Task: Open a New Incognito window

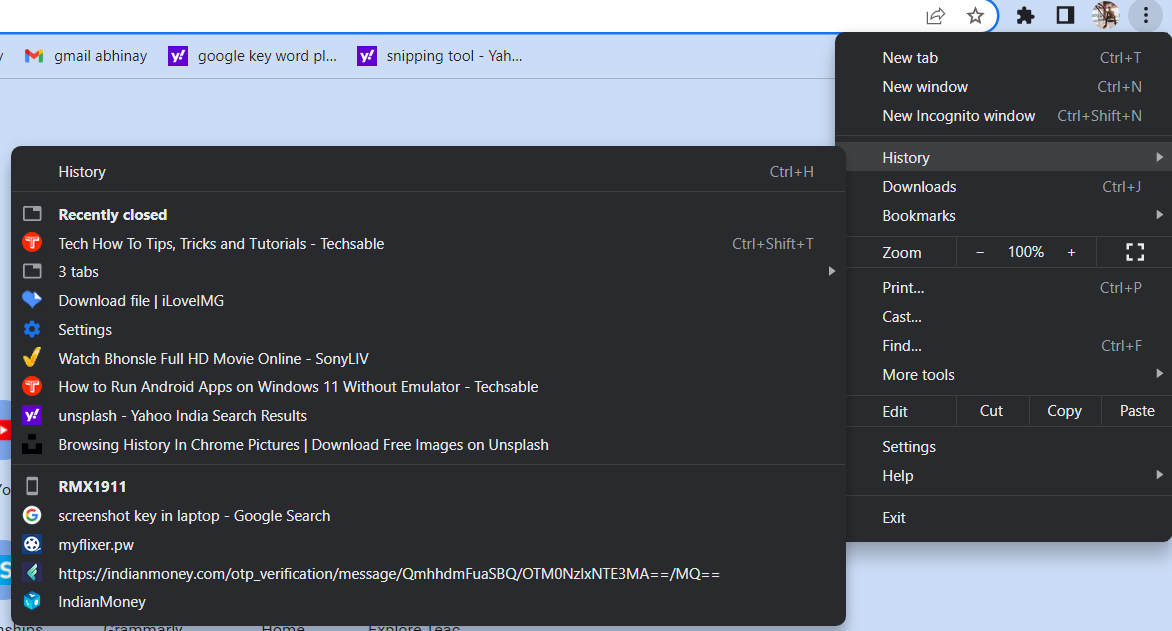Action: (x=1004, y=116)
